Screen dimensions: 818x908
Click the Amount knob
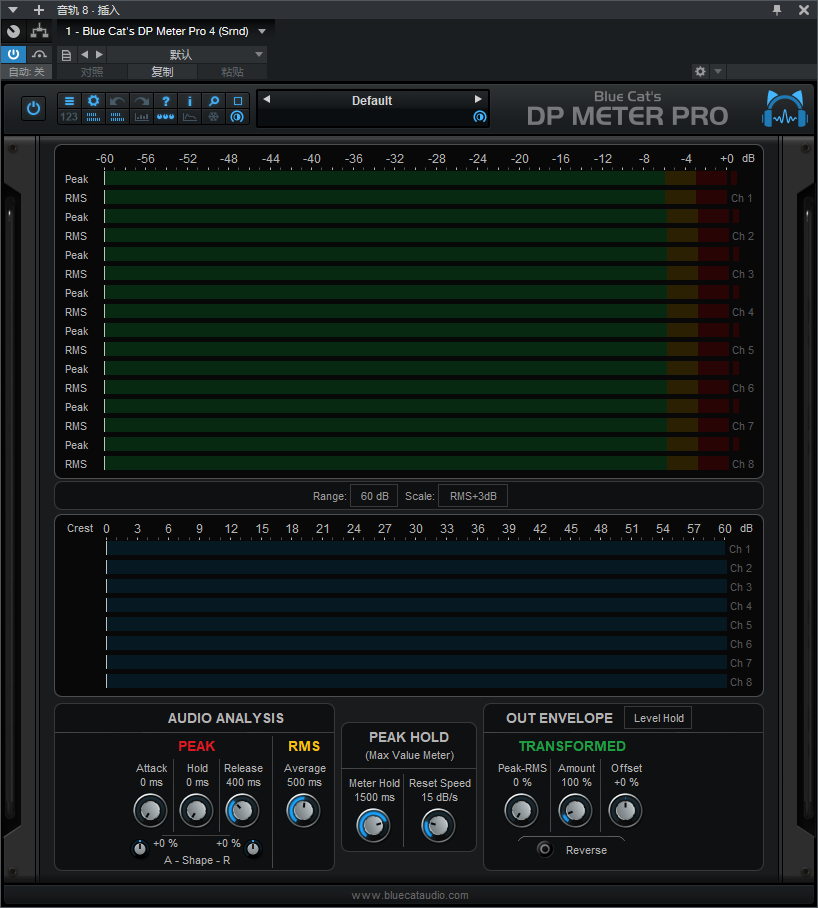click(575, 810)
